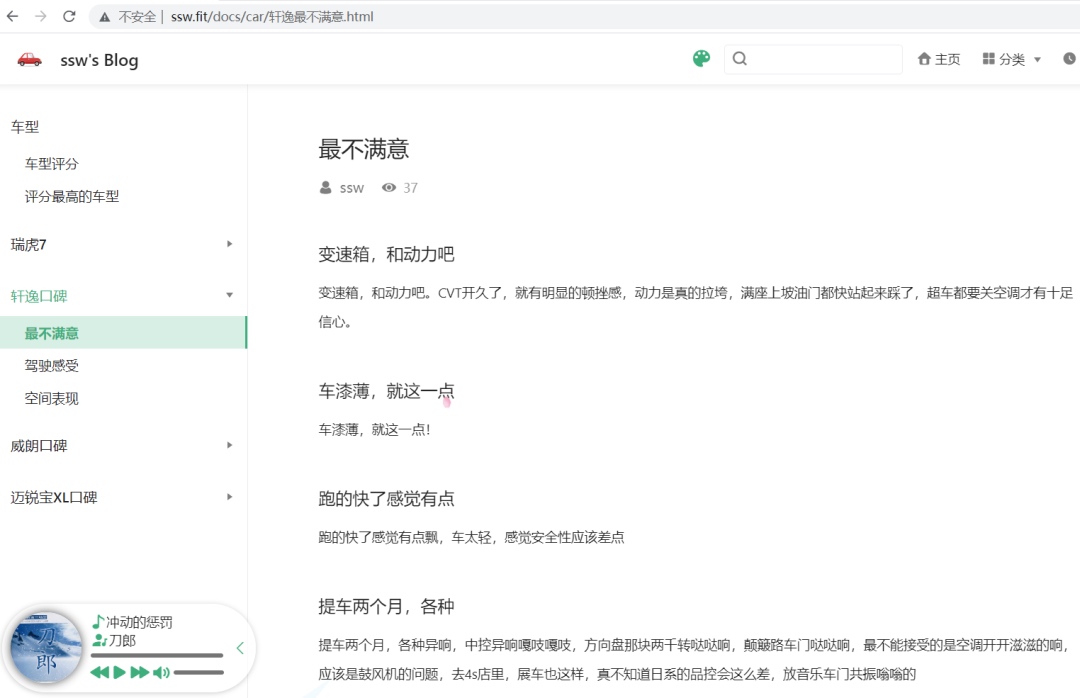This screenshot has width=1080, height=698.
Task: Reload the page in the browser
Action: [69, 17]
